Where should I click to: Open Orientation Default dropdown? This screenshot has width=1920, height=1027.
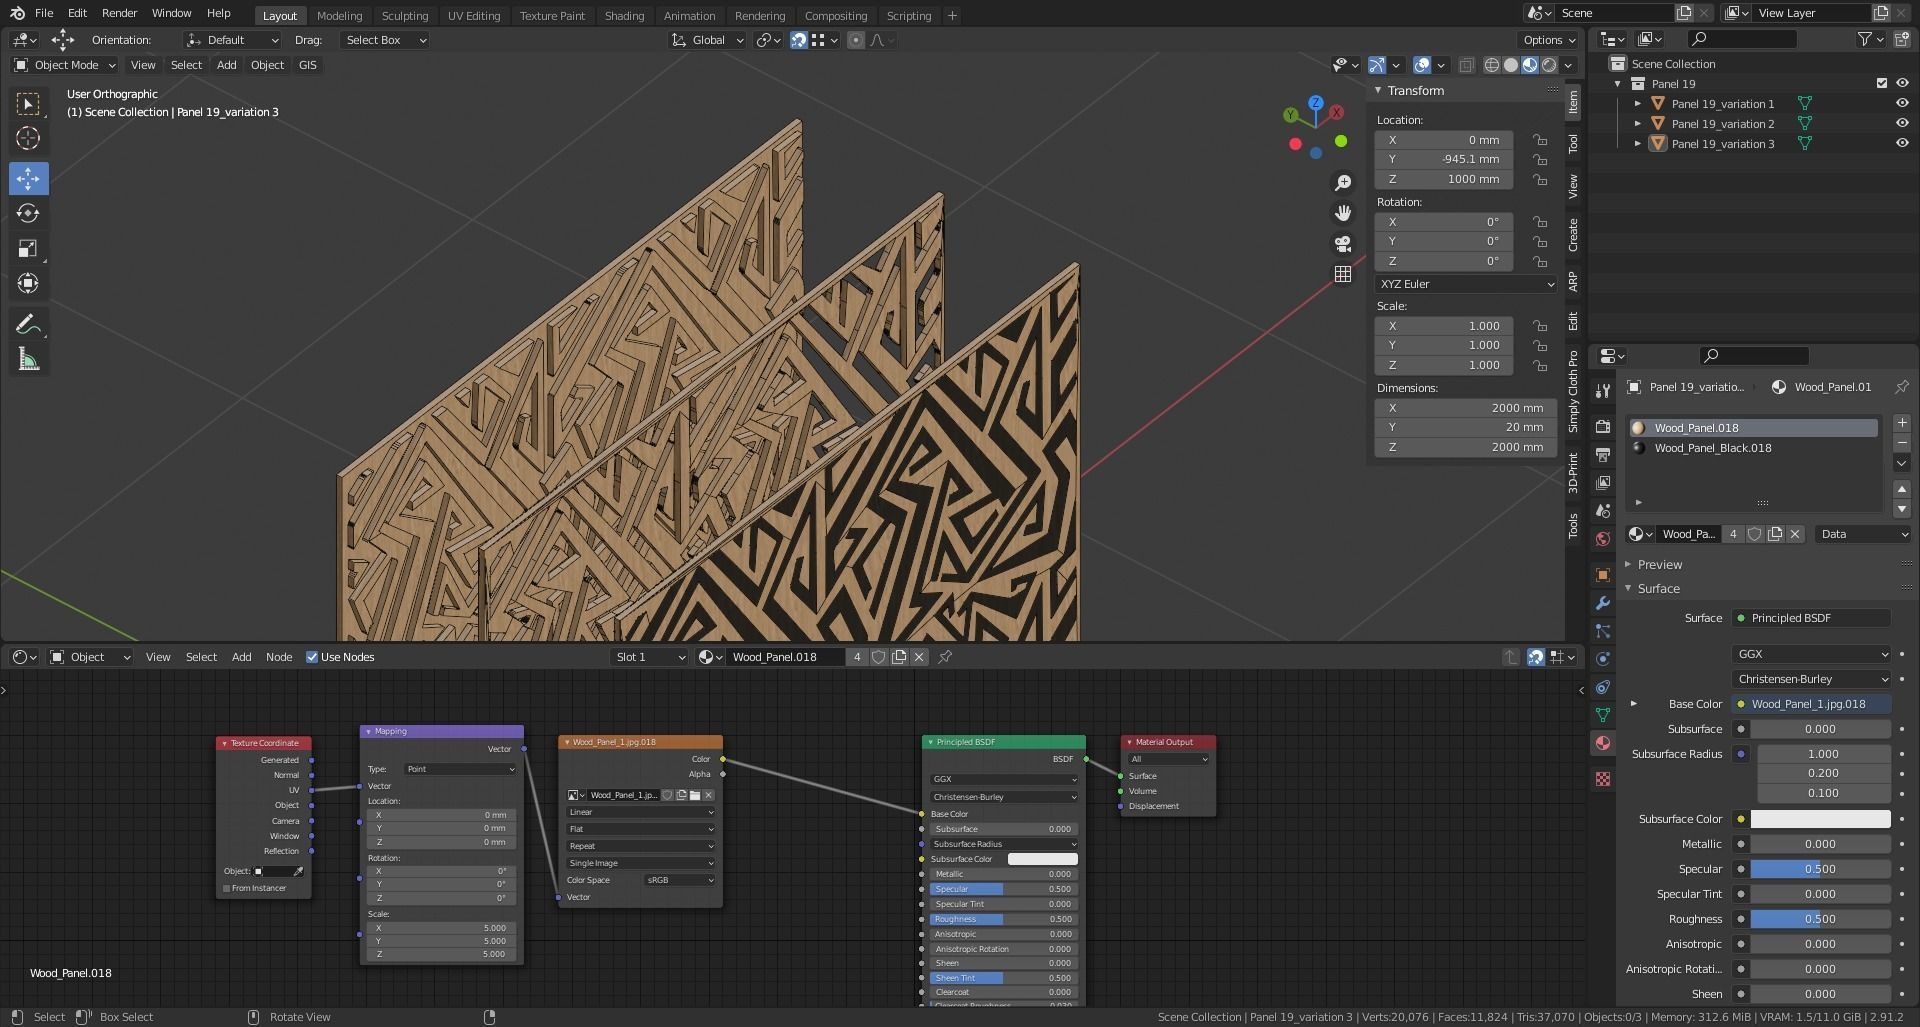[x=232, y=40]
